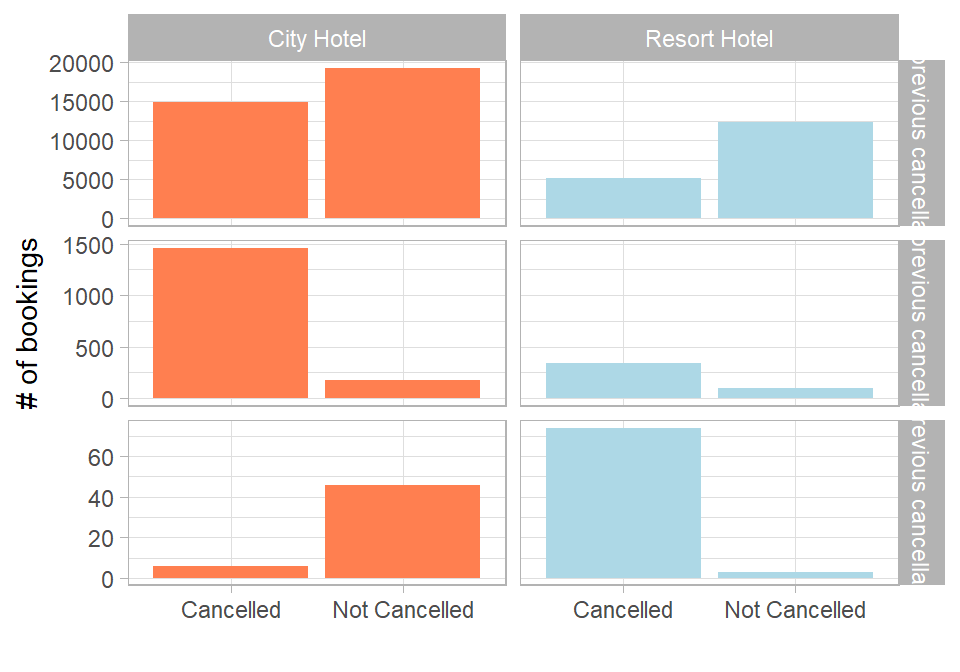Click the '# of bookings' y-axis title

click(29, 324)
